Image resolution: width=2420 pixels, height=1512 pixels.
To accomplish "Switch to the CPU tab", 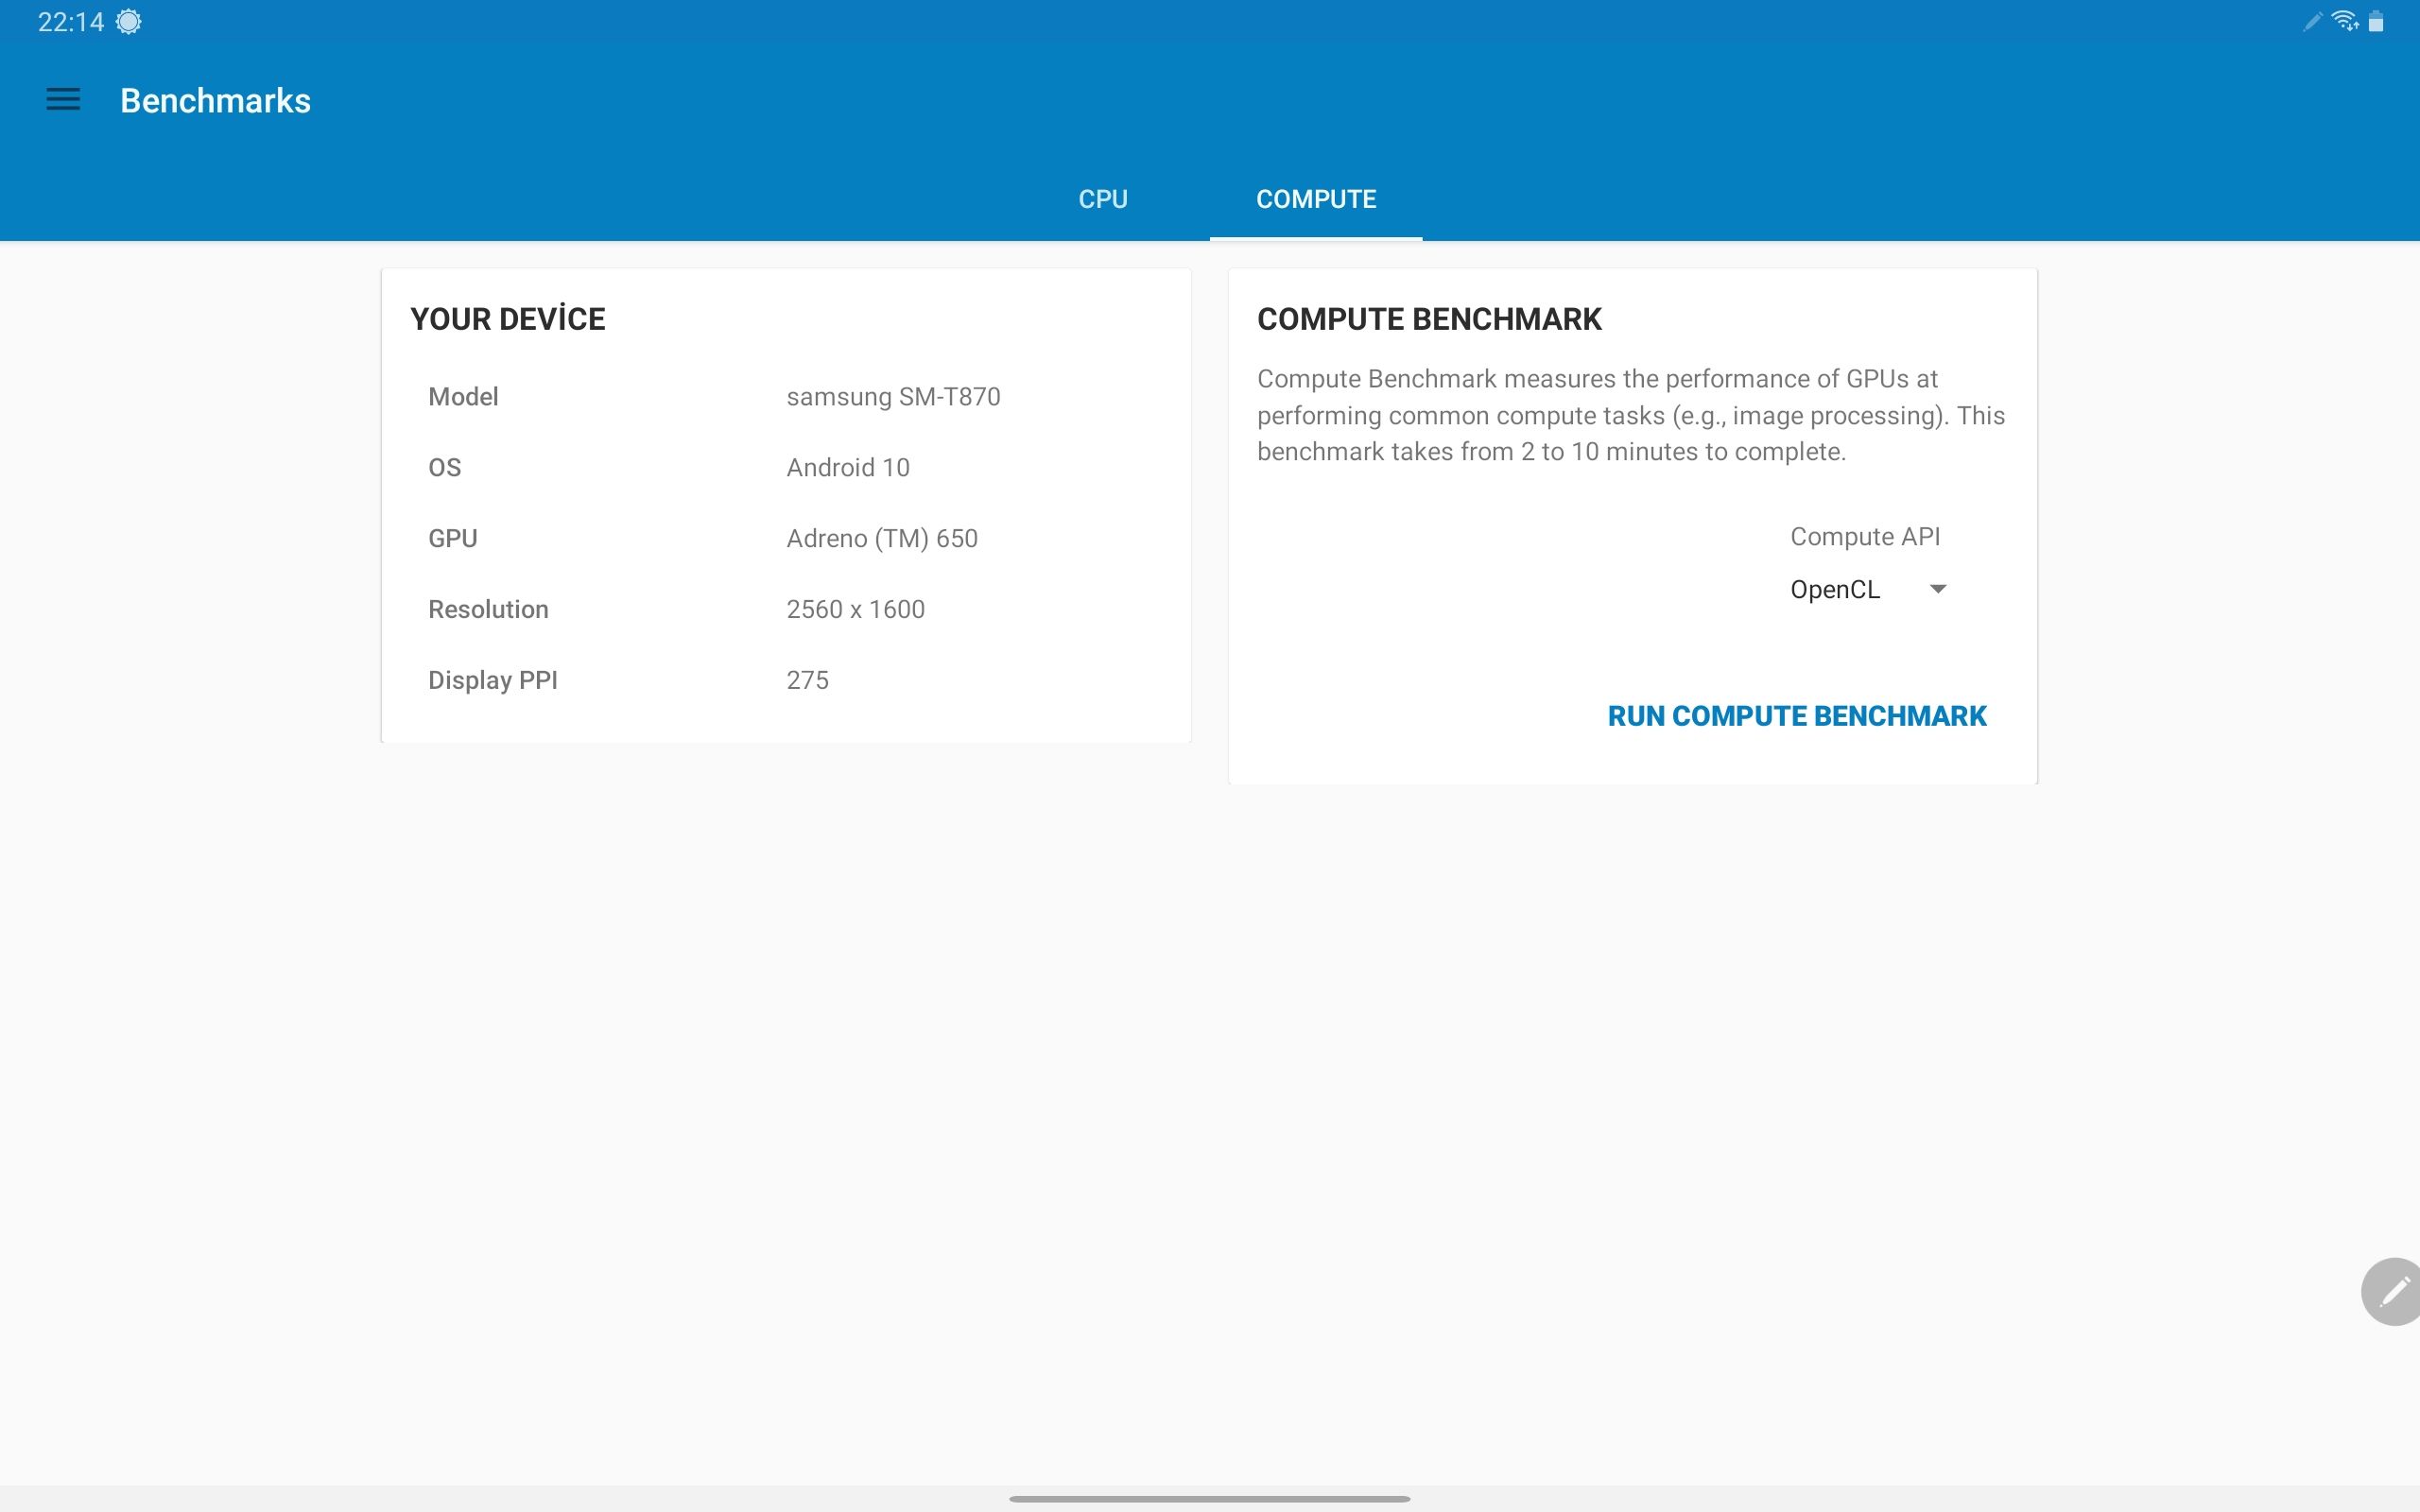I will pyautogui.click(x=1102, y=199).
